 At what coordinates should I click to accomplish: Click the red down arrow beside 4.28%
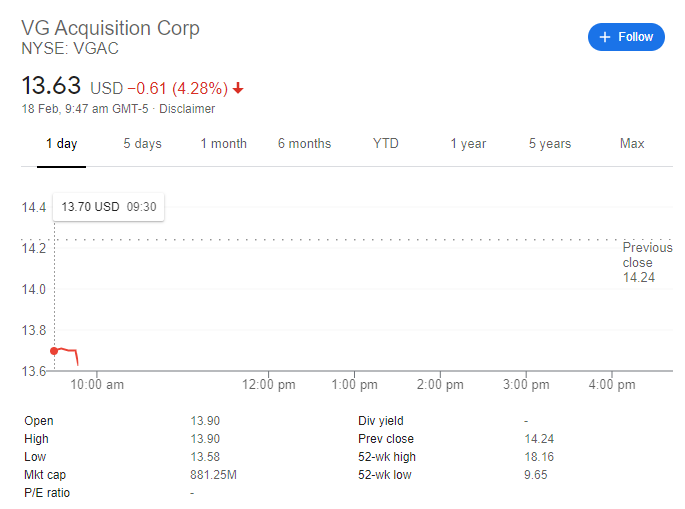click(238, 88)
